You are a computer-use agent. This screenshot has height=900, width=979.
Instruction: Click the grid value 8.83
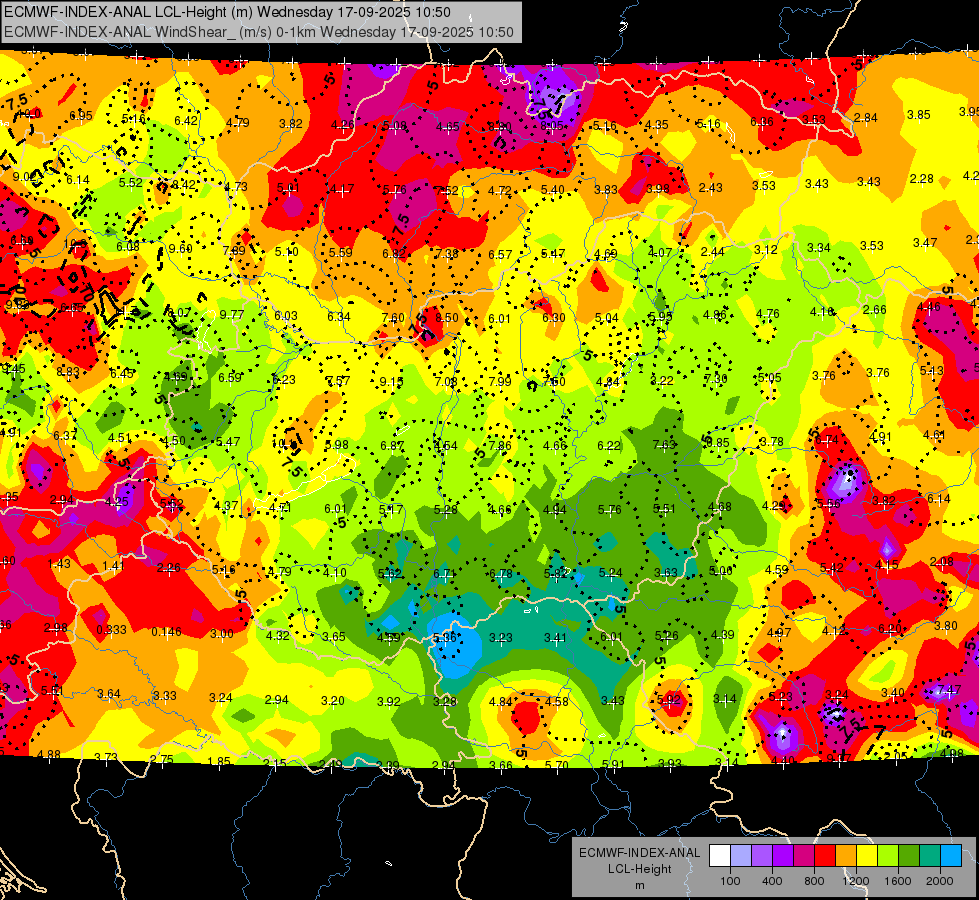point(67,372)
